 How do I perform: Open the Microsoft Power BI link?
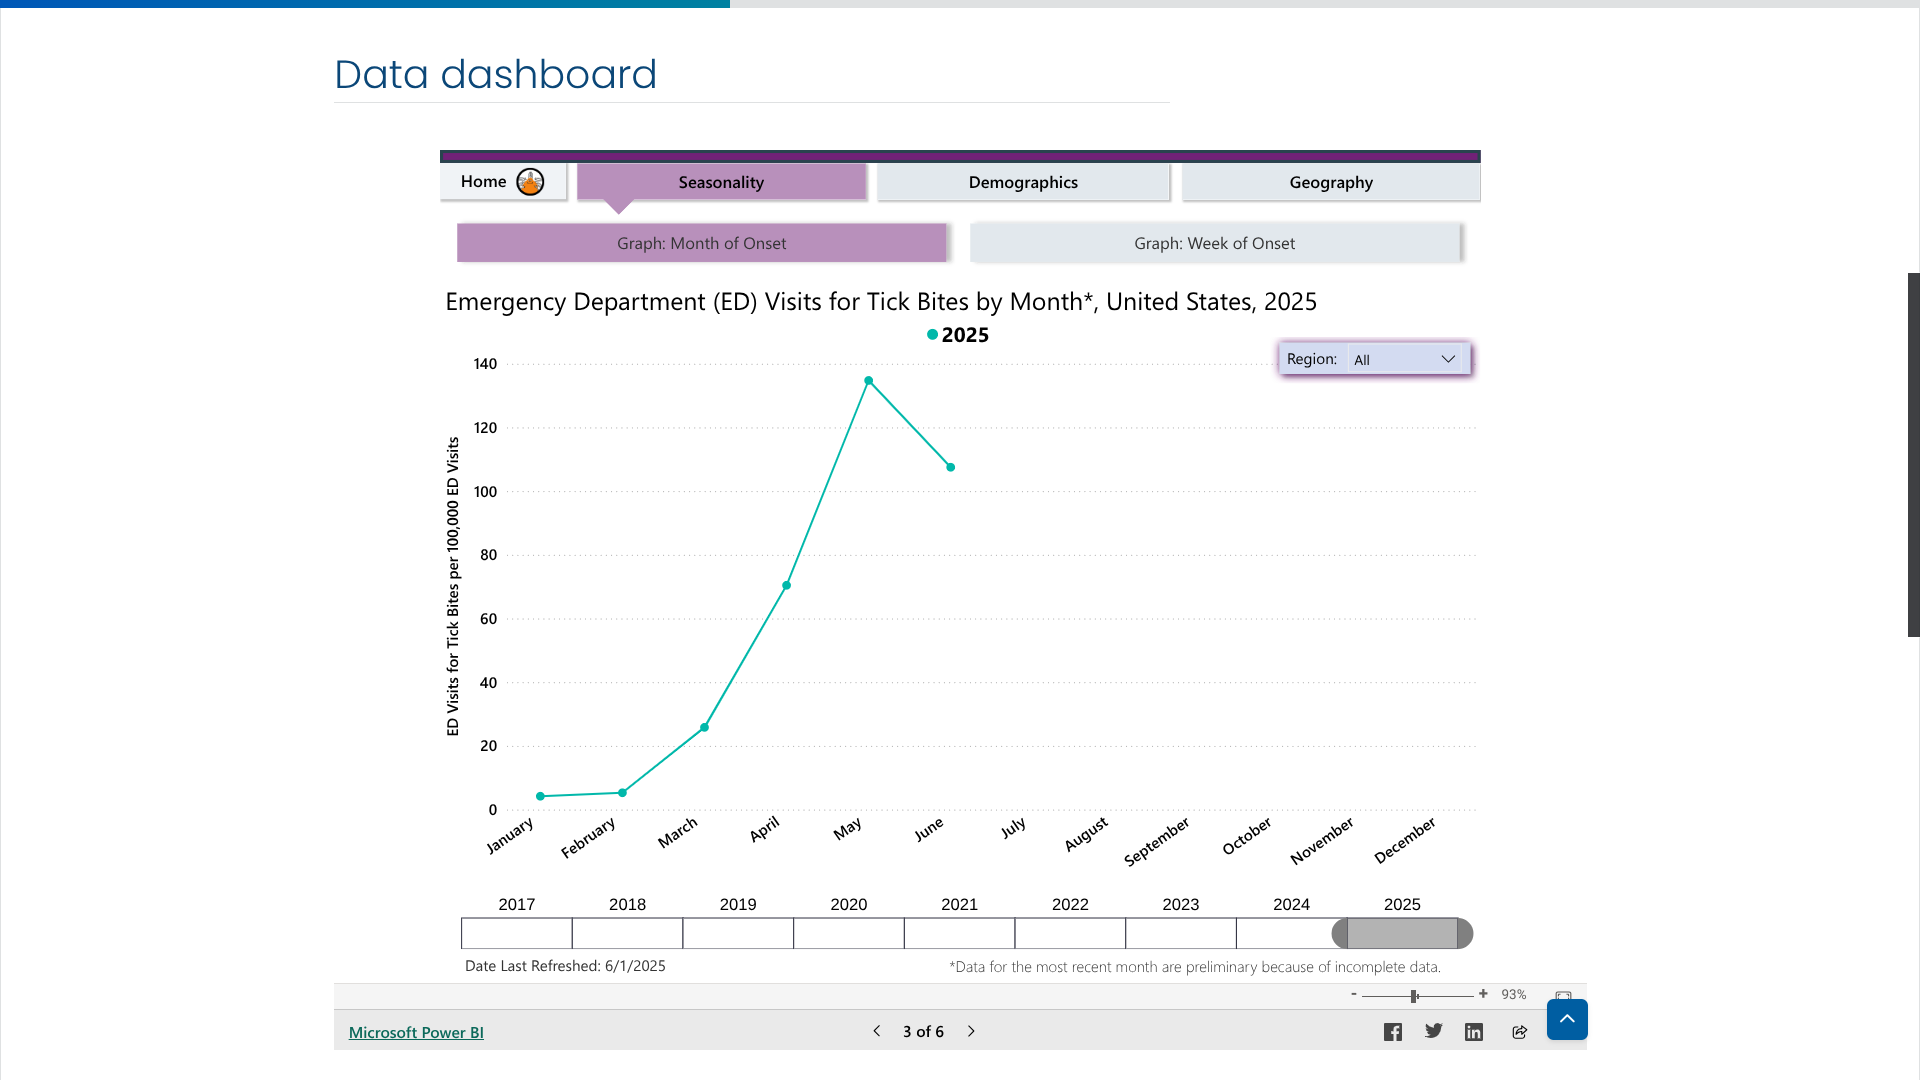pyautogui.click(x=416, y=1032)
